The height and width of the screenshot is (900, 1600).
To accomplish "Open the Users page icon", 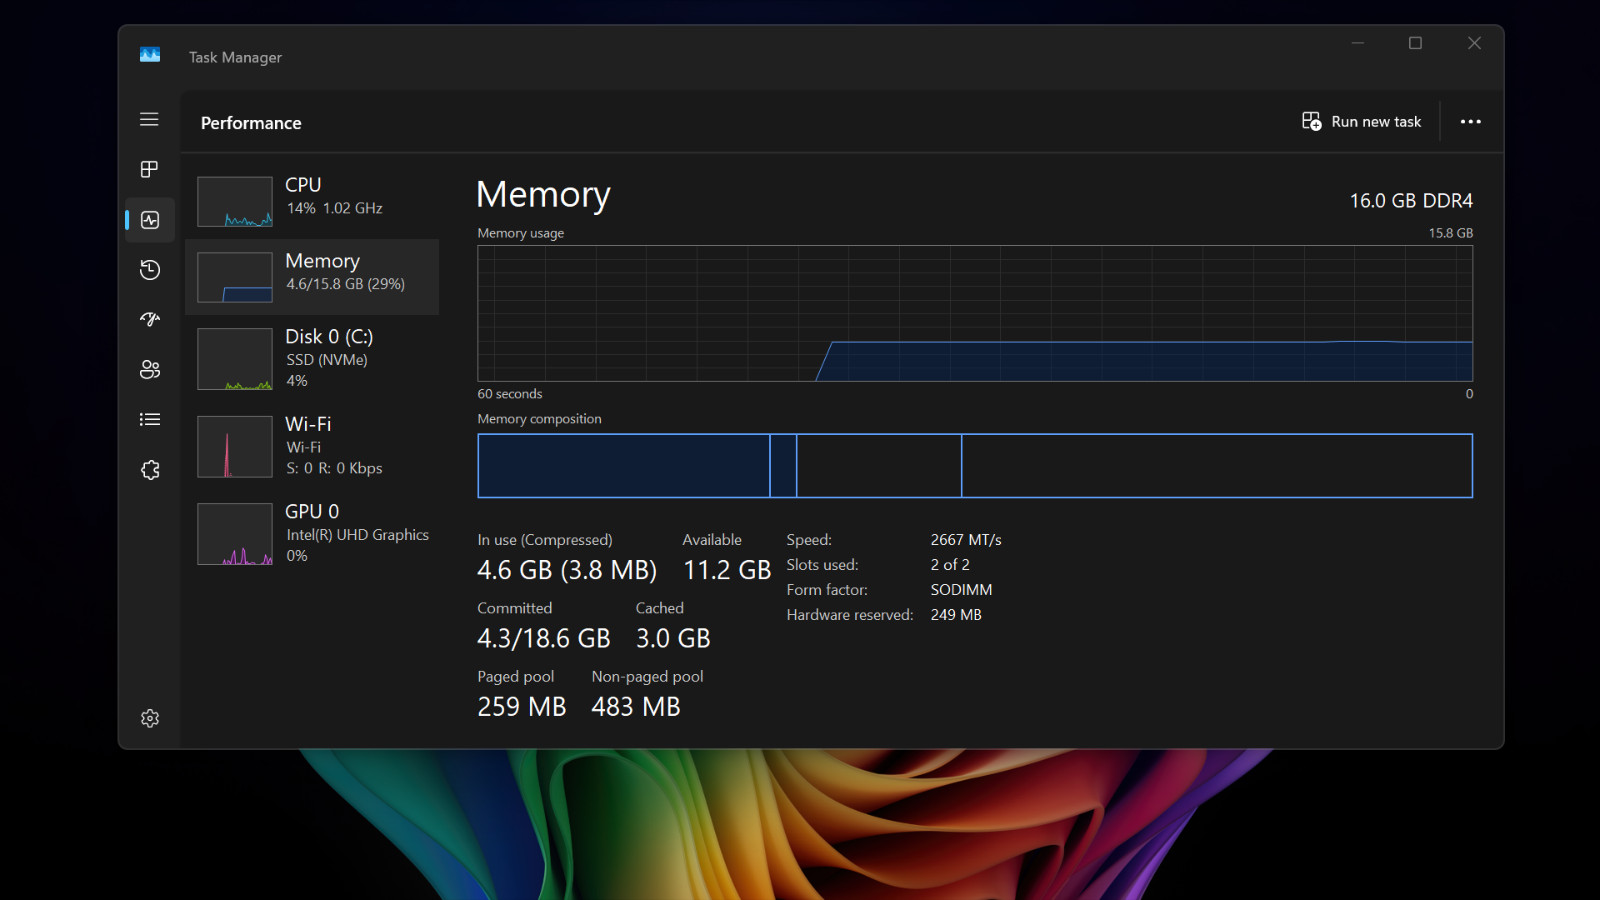I will click(150, 370).
